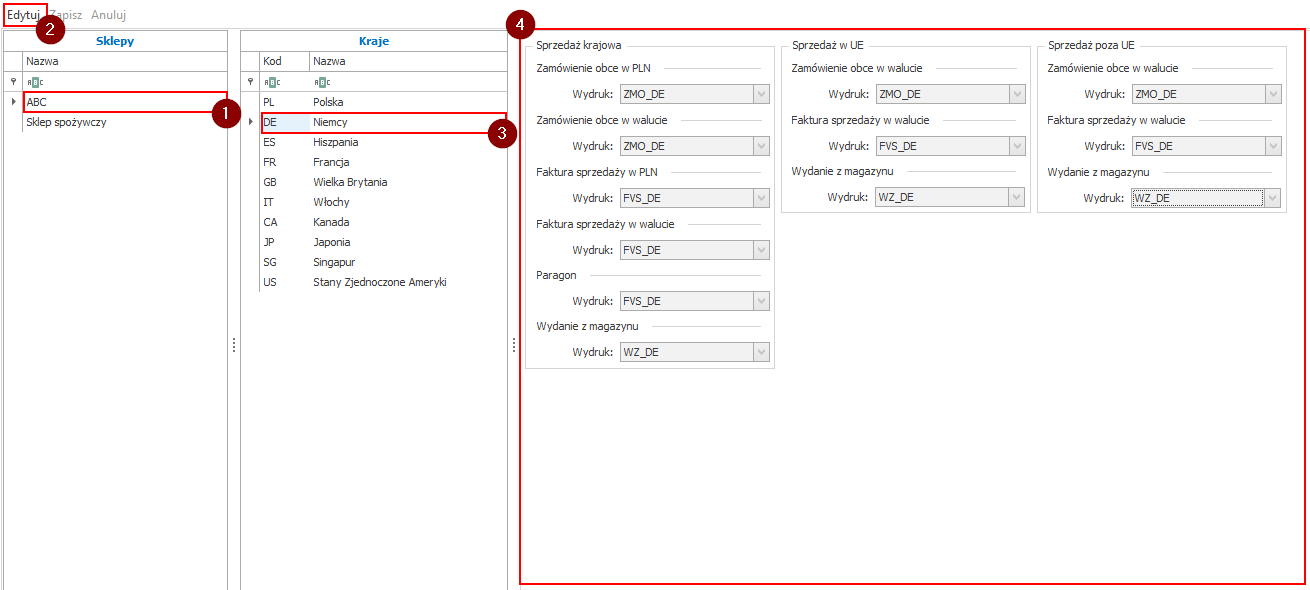Click the filter condition icon in Kraje Kod column
This screenshot has width=1310, height=590.
pos(271,82)
